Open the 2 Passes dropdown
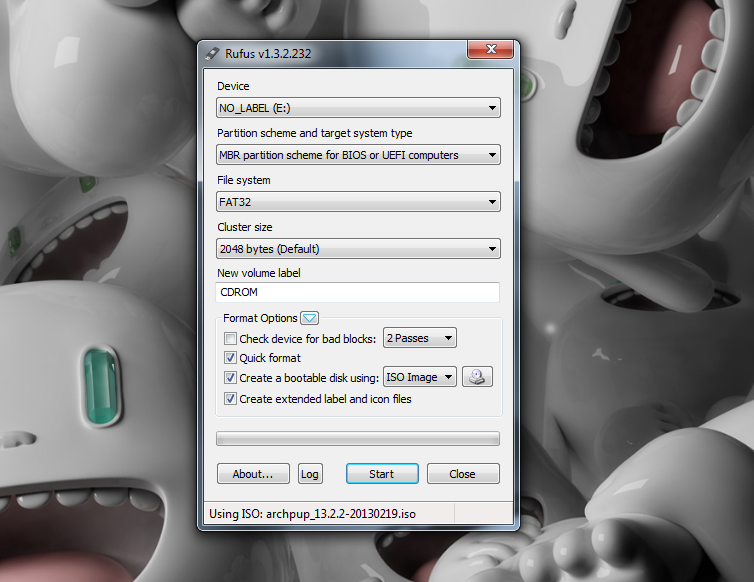 click(x=419, y=338)
